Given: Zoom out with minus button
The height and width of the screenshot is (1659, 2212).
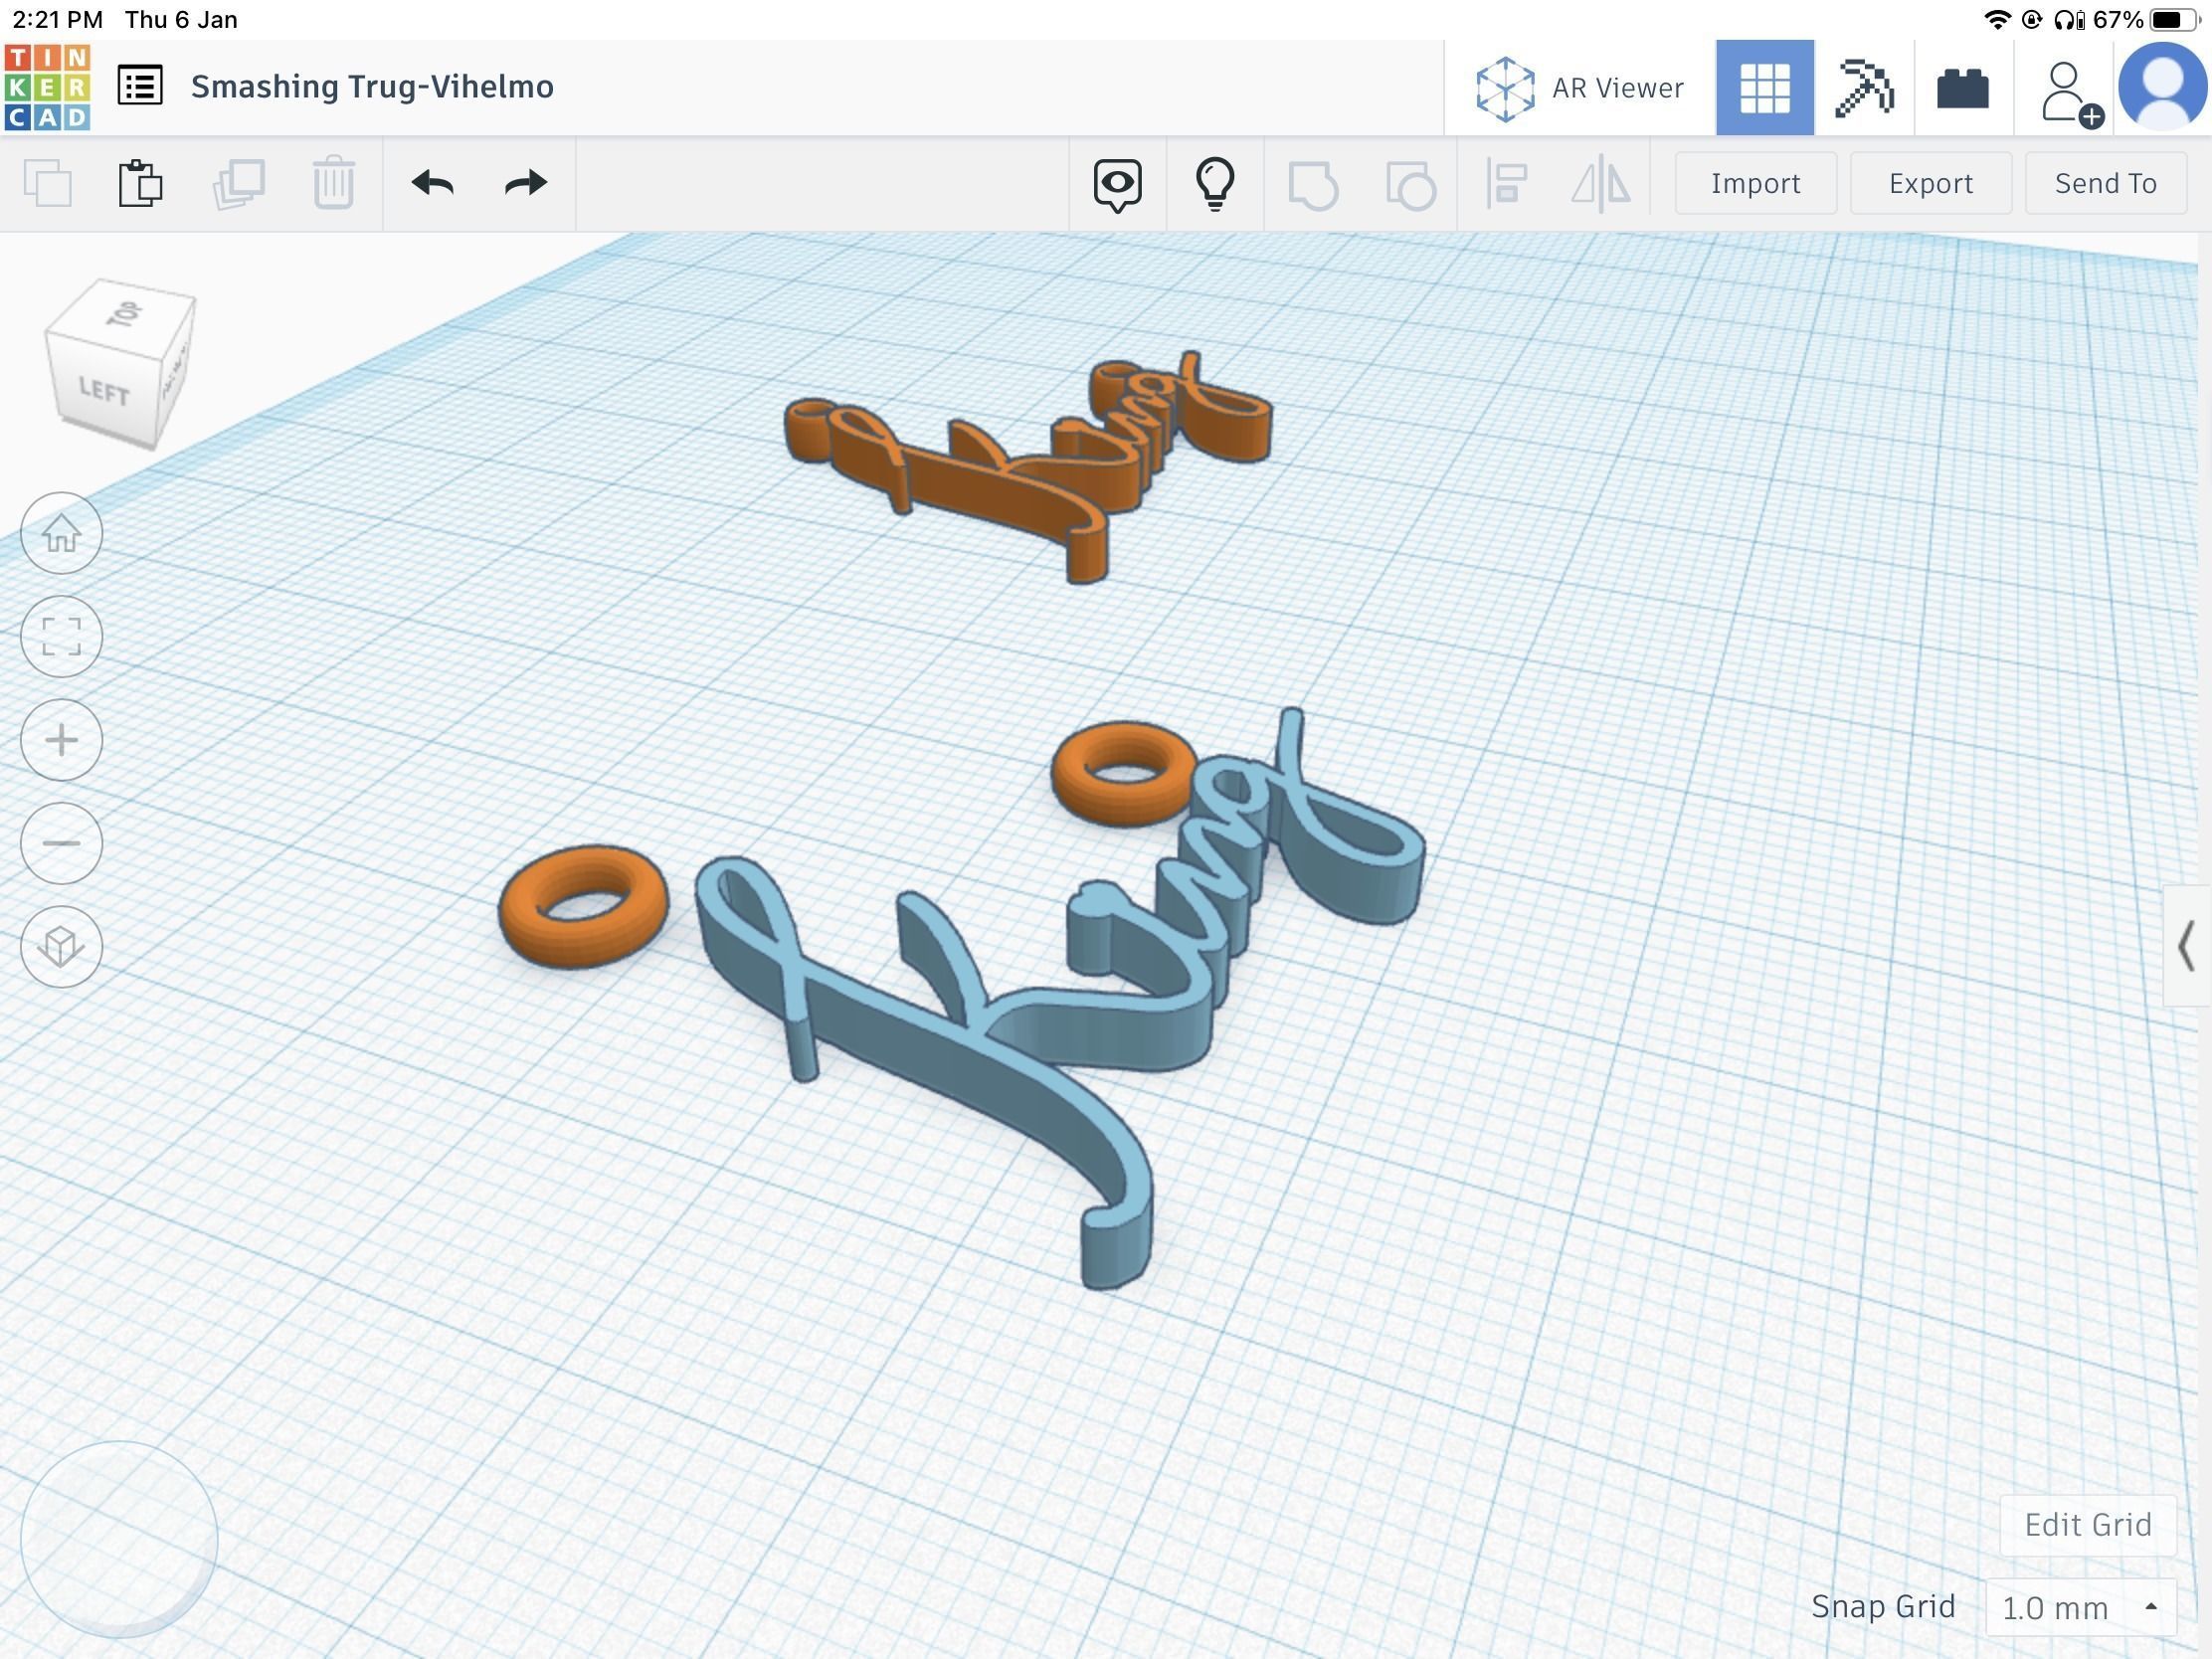Looking at the screenshot, I should (x=62, y=843).
